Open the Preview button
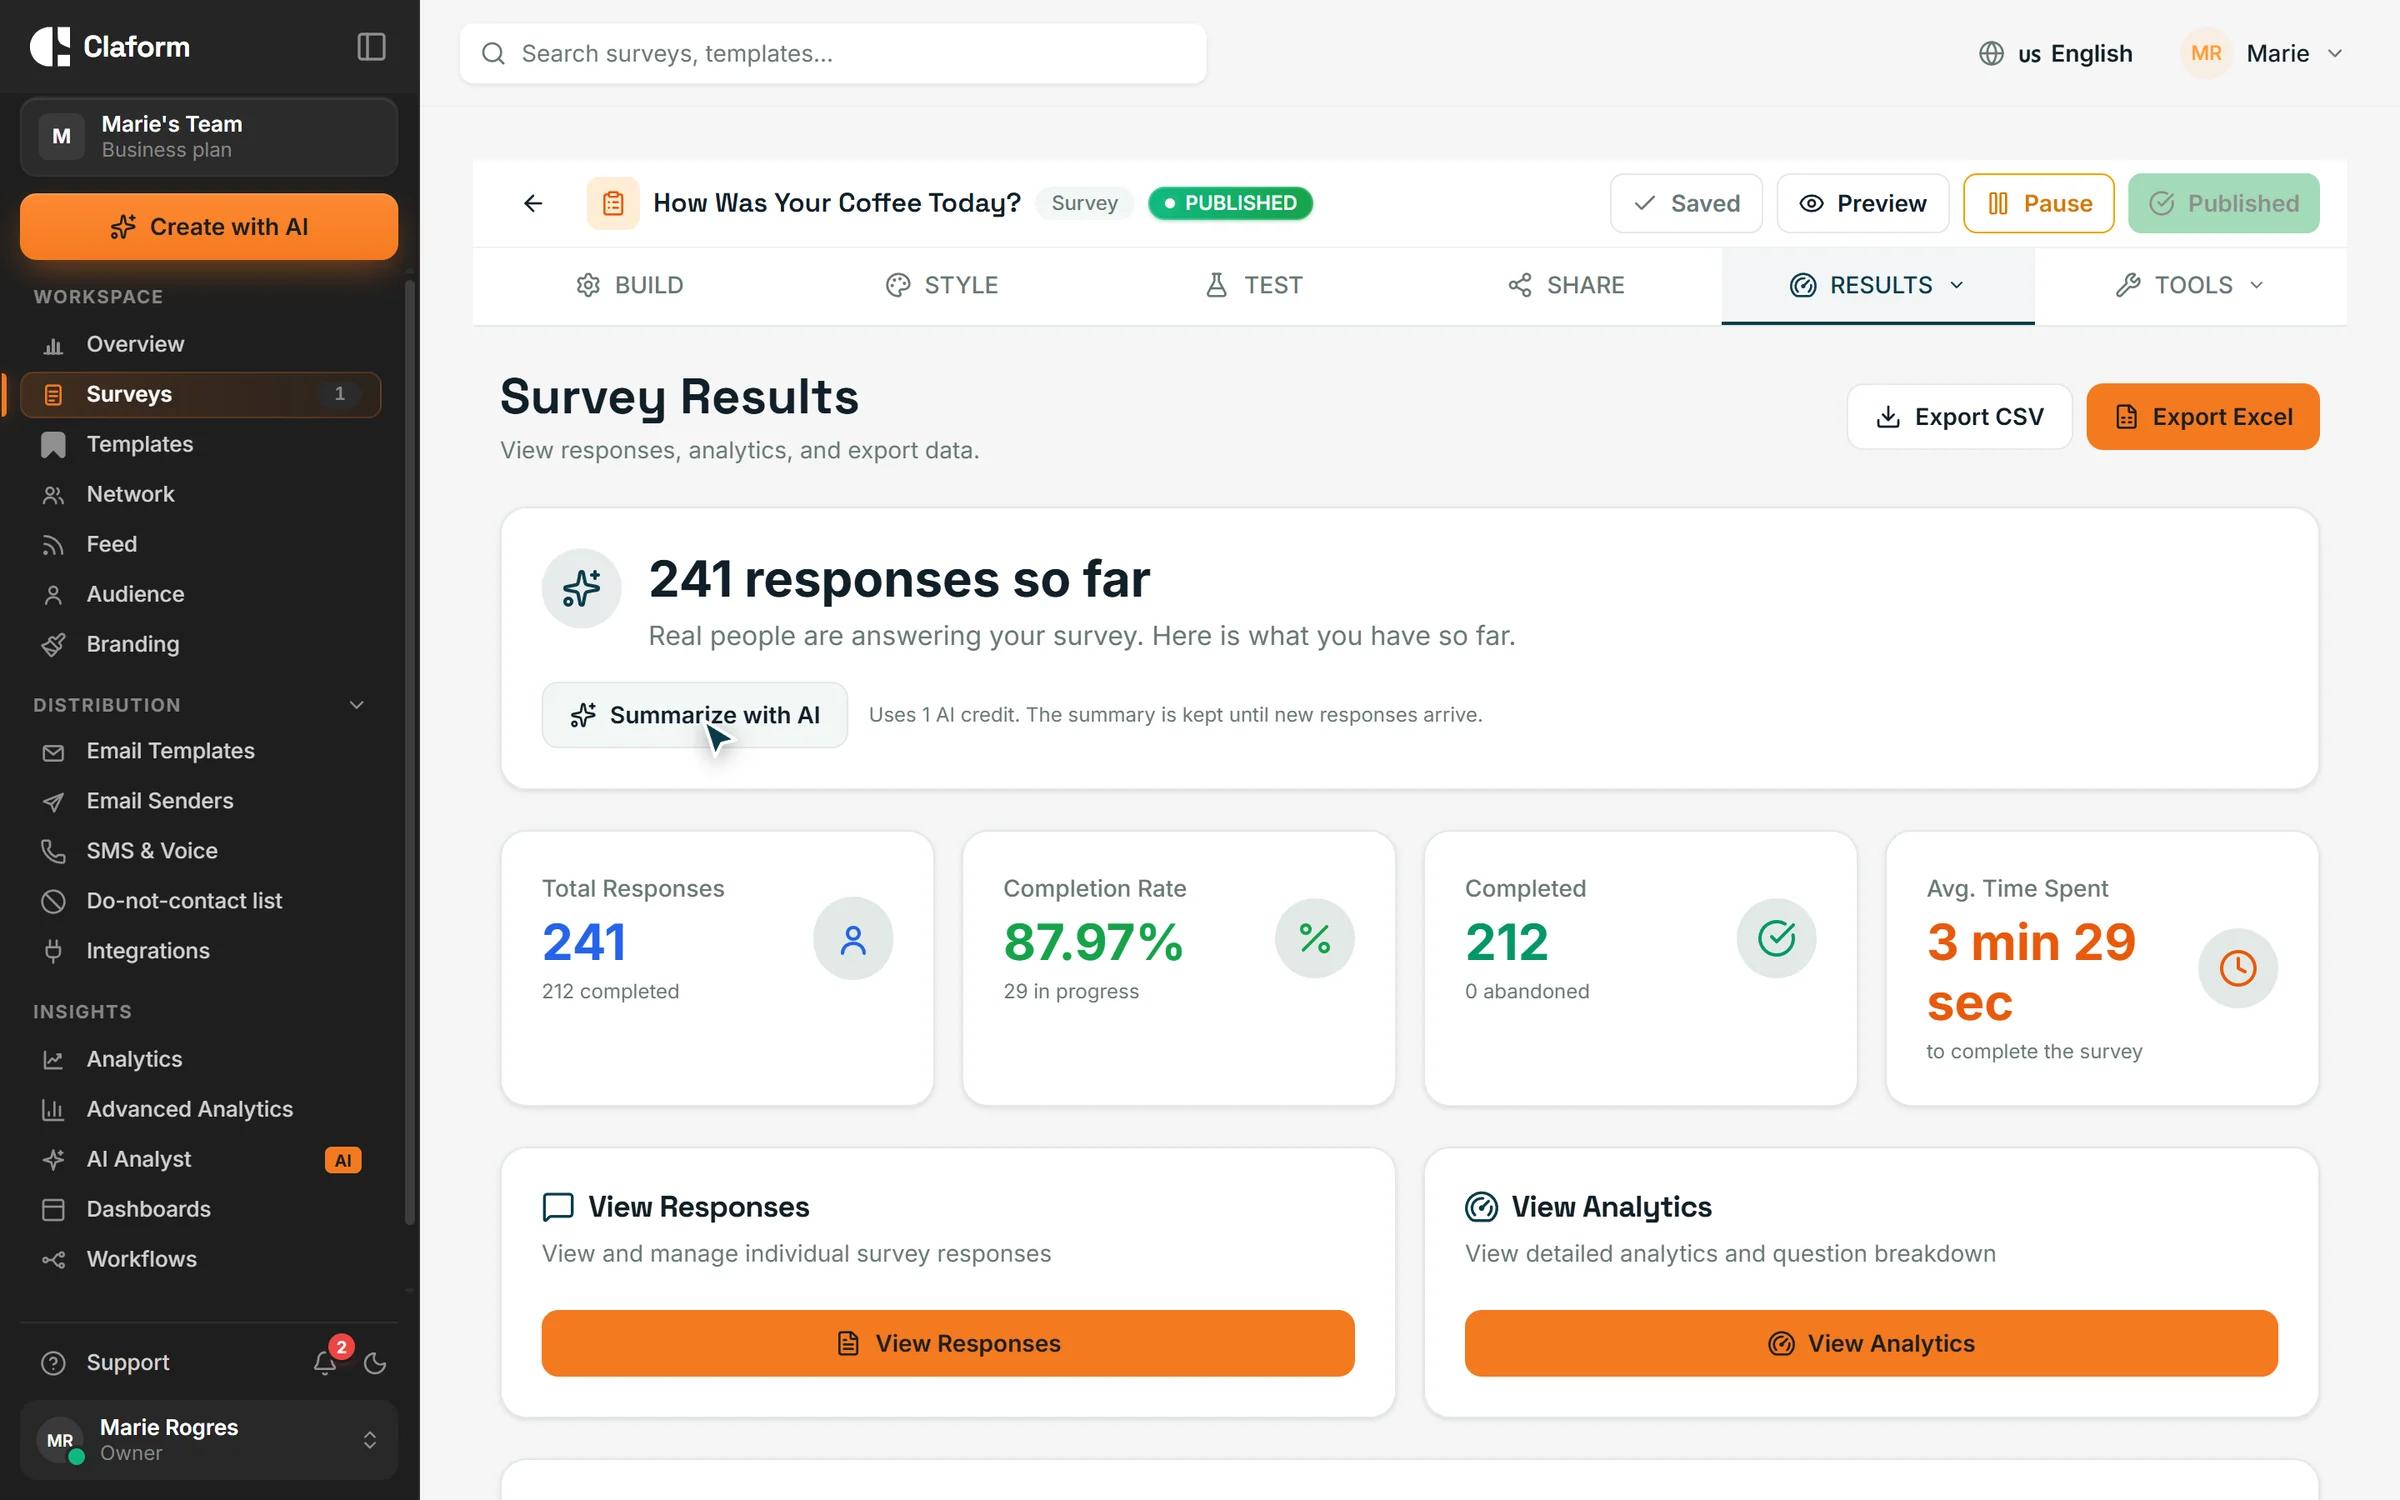This screenshot has height=1500, width=2400. click(x=1862, y=203)
